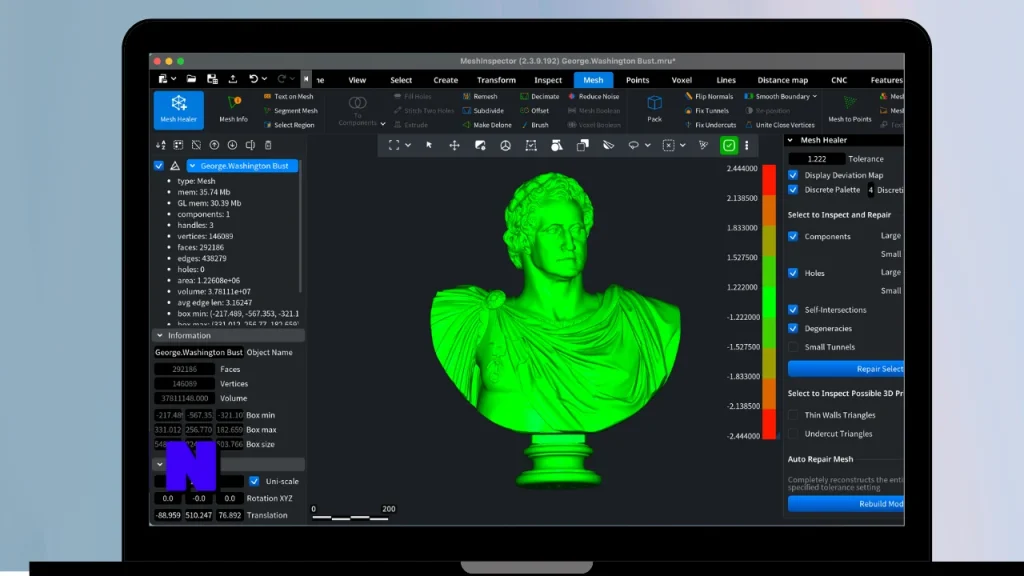This screenshot has width=1024, height=576.
Task: Open the Offset tool
Action: pyautogui.click(x=534, y=110)
